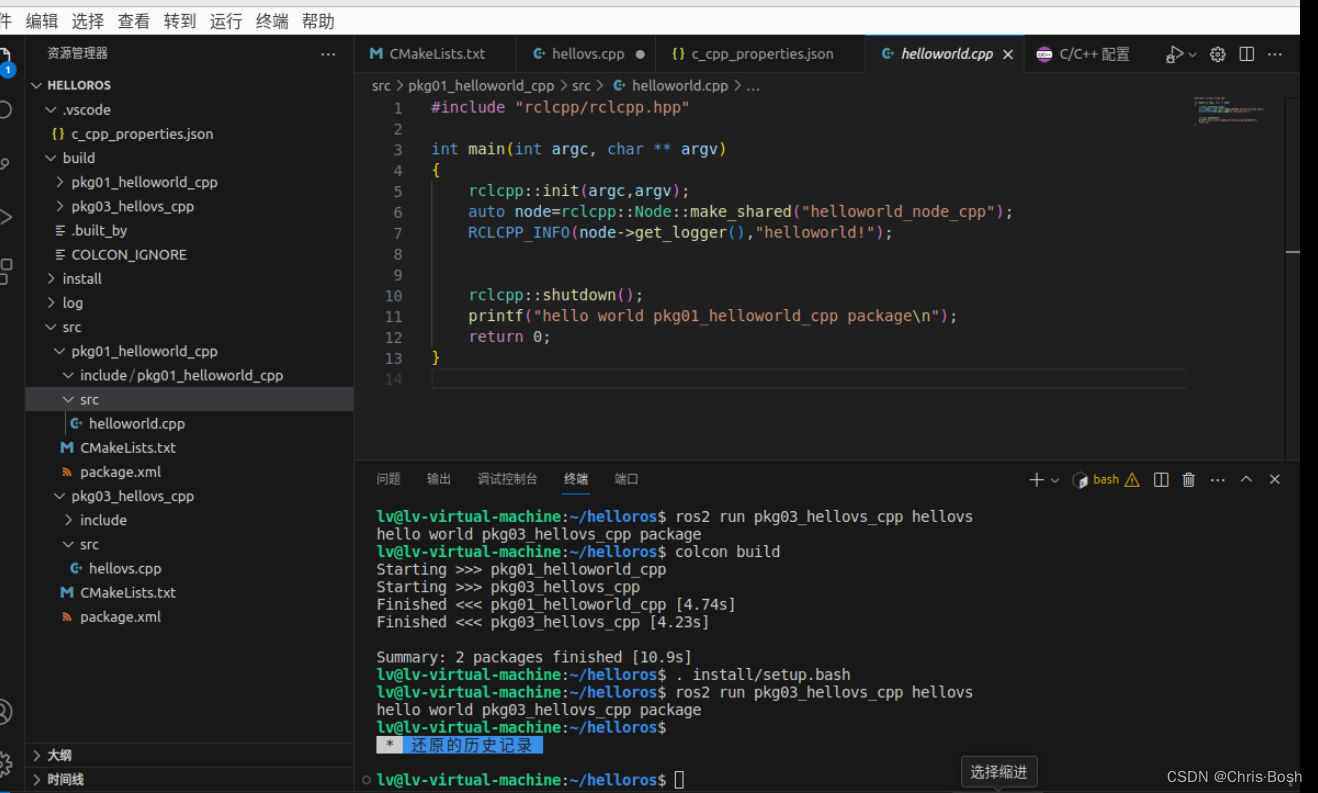Switch to the 问题 panel tab

click(389, 480)
